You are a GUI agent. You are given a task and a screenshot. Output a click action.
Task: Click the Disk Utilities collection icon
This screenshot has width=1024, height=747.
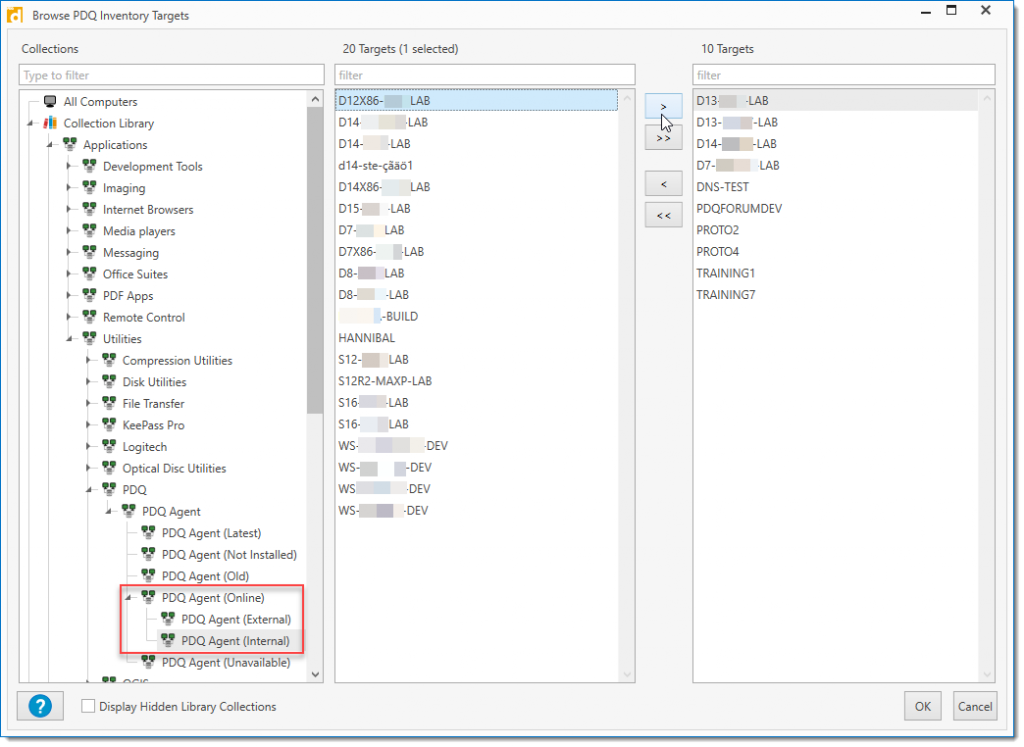pos(109,381)
